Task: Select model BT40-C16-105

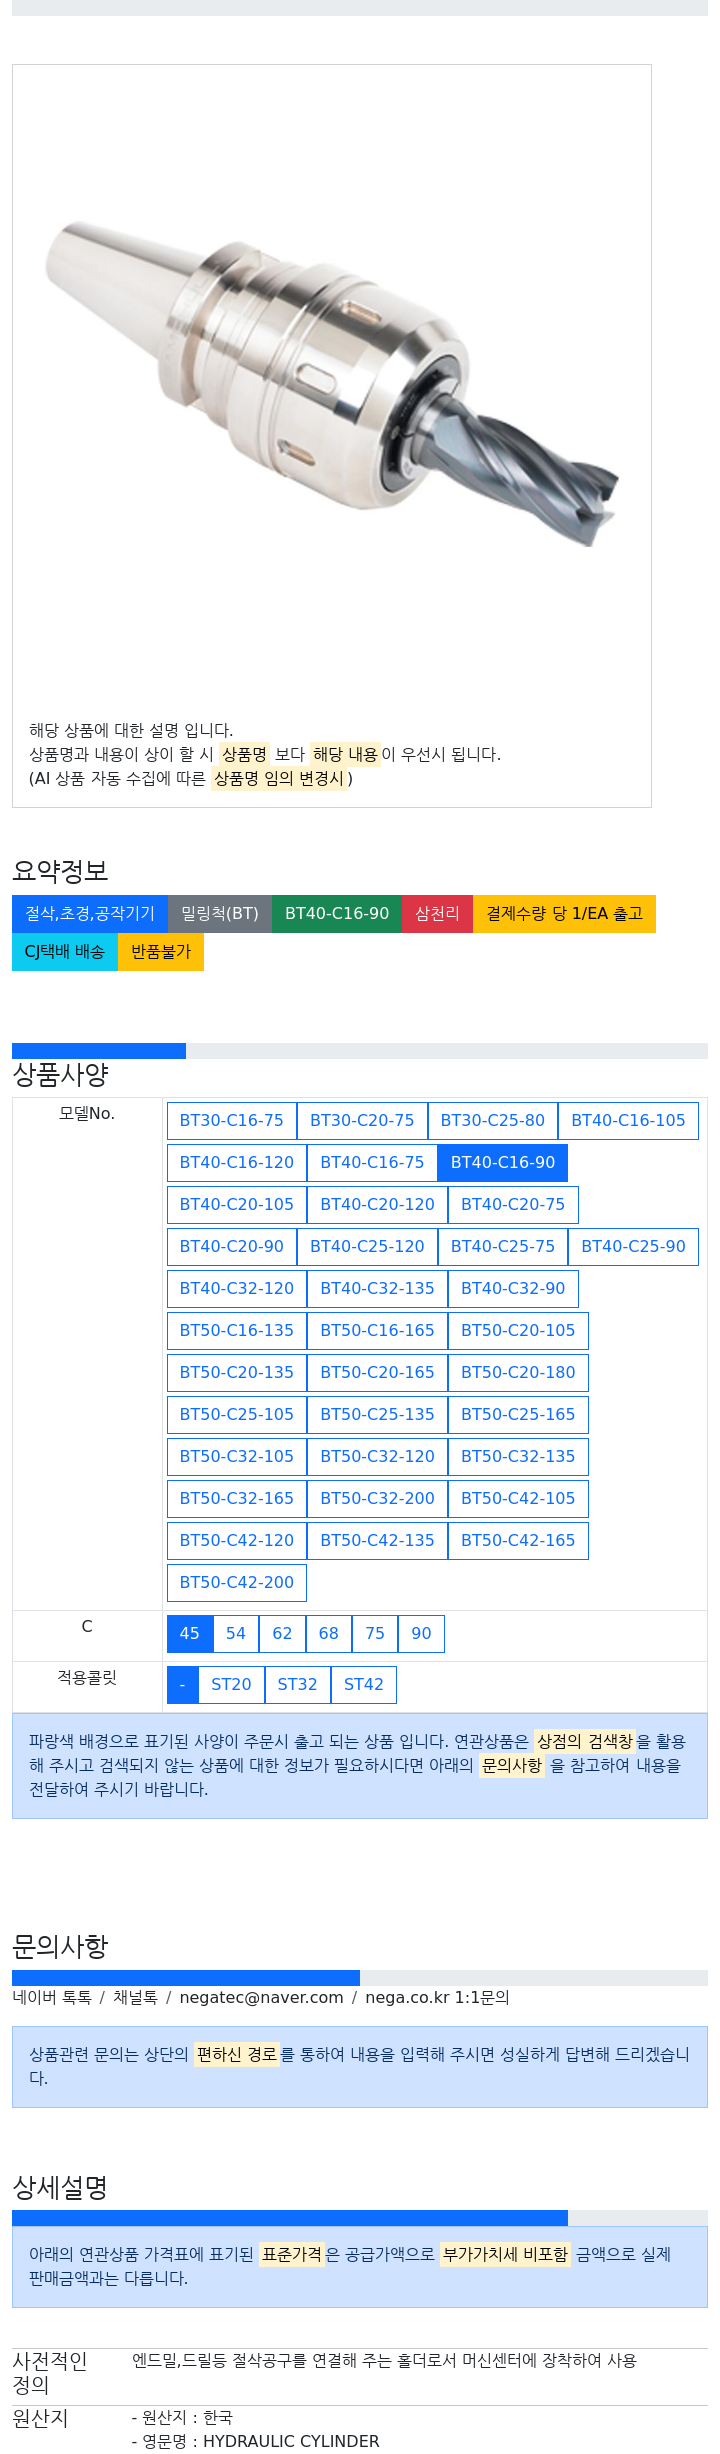Action: pos(628,1120)
